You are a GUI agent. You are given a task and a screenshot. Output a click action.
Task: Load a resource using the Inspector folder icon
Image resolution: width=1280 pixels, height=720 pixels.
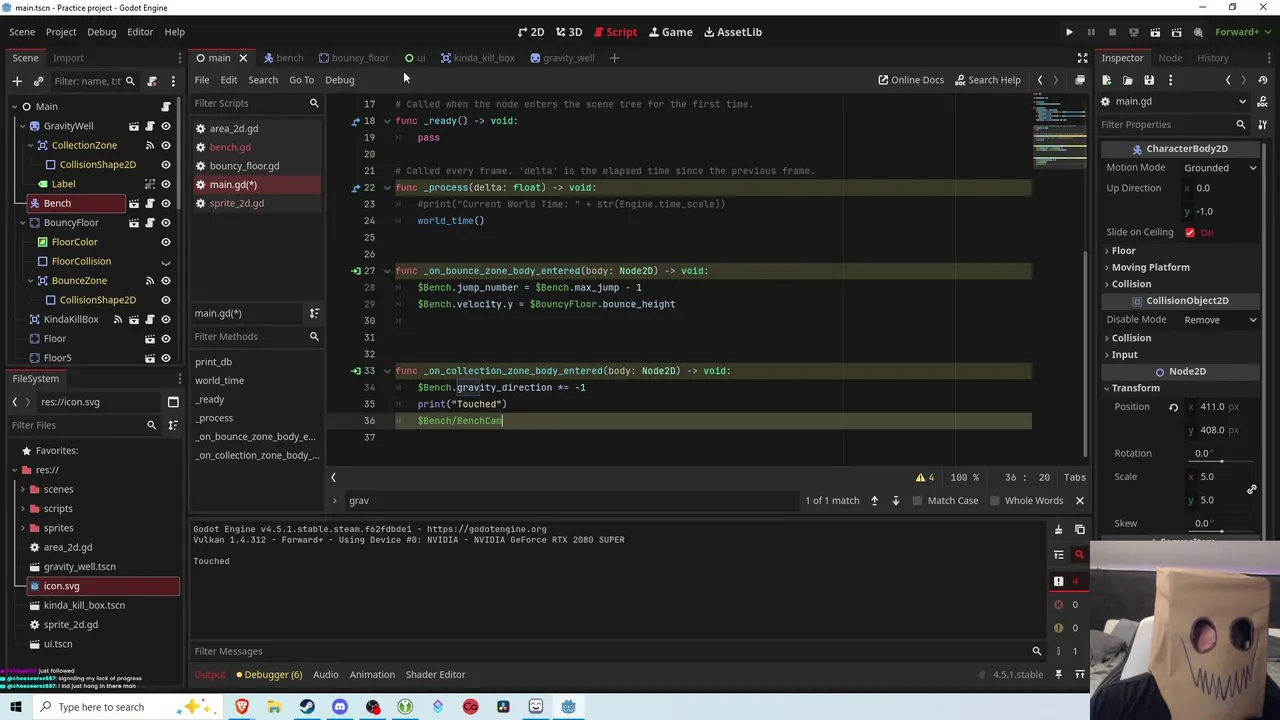point(1128,80)
